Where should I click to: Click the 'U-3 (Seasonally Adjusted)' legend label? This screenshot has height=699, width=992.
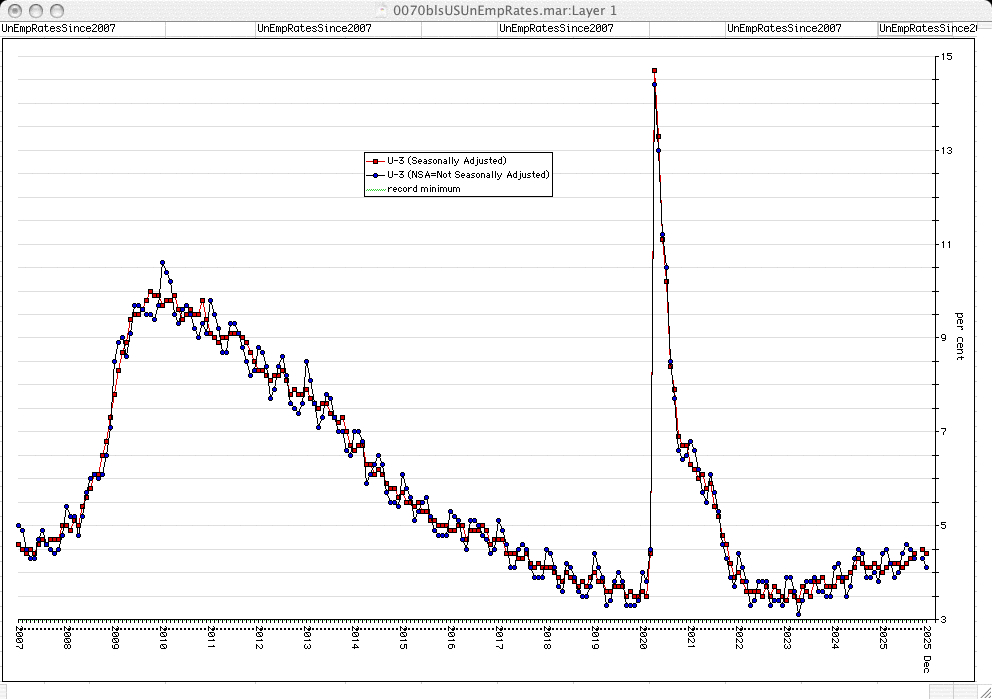[x=447, y=161]
